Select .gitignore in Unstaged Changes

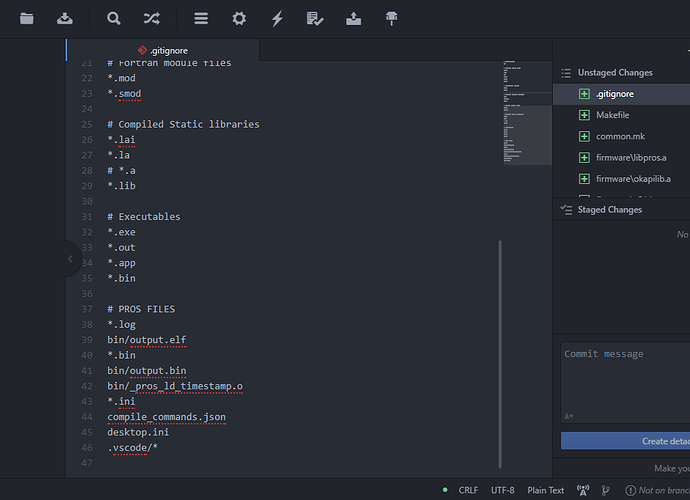(x=621, y=94)
